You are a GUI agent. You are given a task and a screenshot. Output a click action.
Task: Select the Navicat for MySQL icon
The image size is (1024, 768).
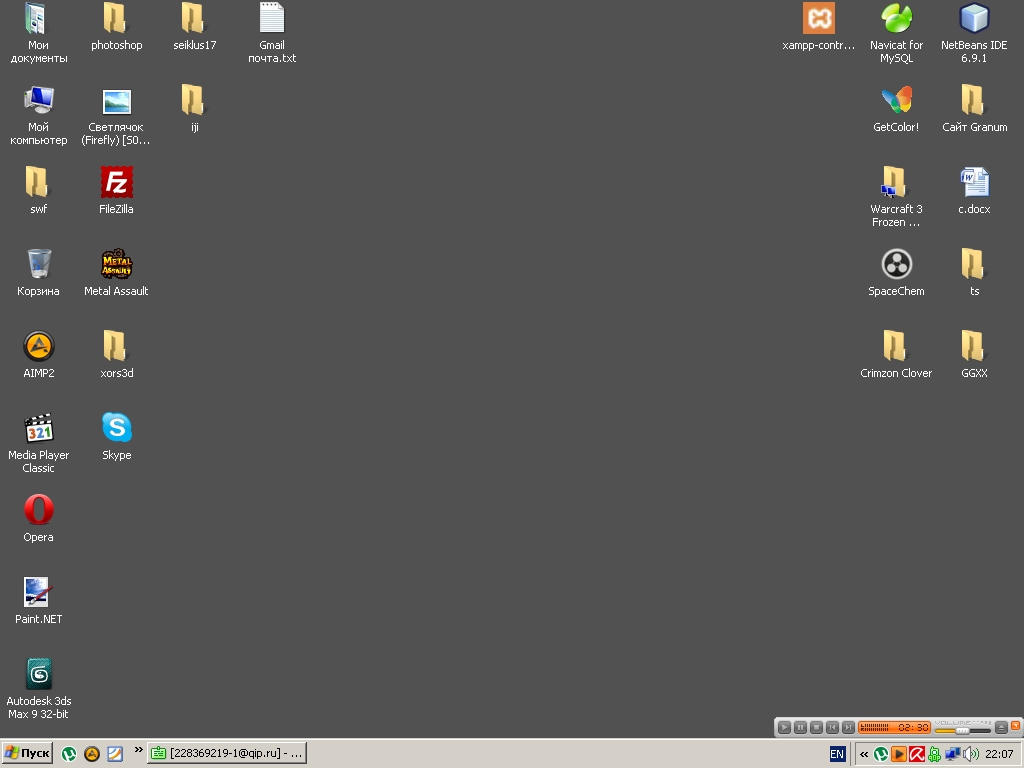click(896, 19)
